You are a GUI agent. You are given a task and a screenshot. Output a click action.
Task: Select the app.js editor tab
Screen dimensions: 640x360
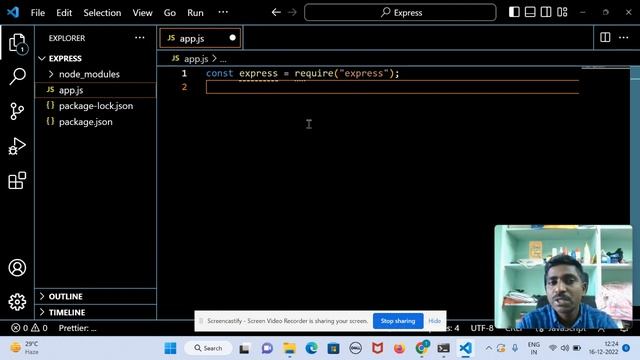pyautogui.click(x=200, y=38)
